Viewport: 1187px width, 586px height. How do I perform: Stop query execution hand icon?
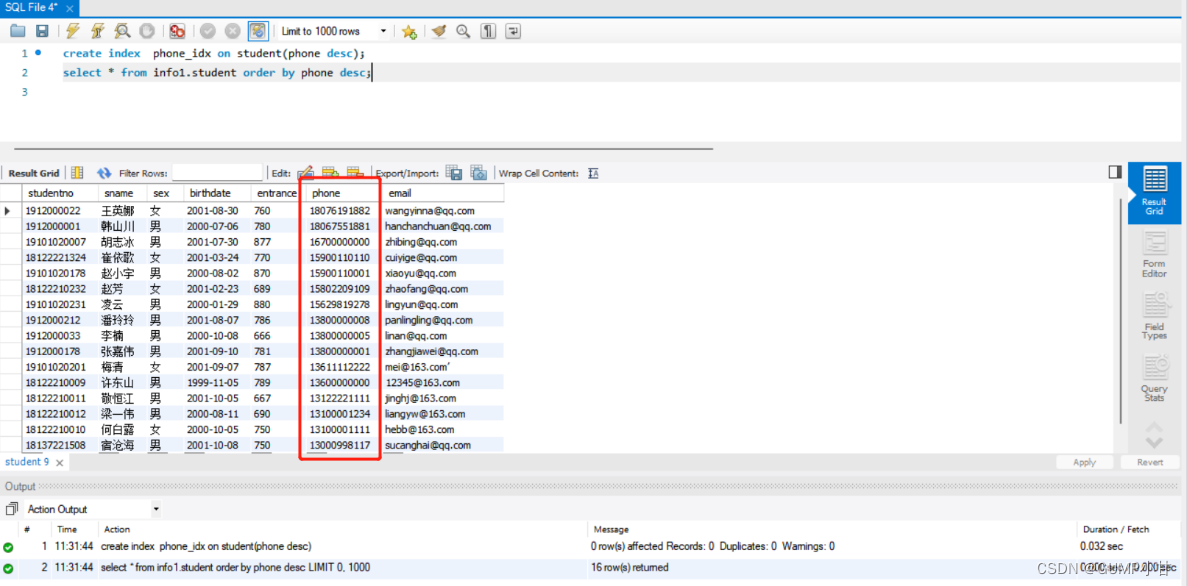click(147, 31)
